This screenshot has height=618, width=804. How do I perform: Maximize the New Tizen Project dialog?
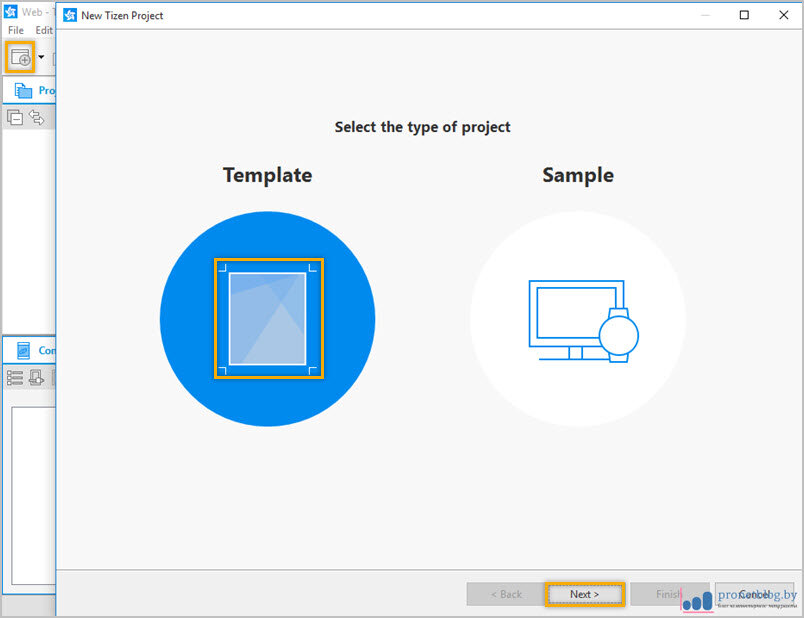click(744, 15)
